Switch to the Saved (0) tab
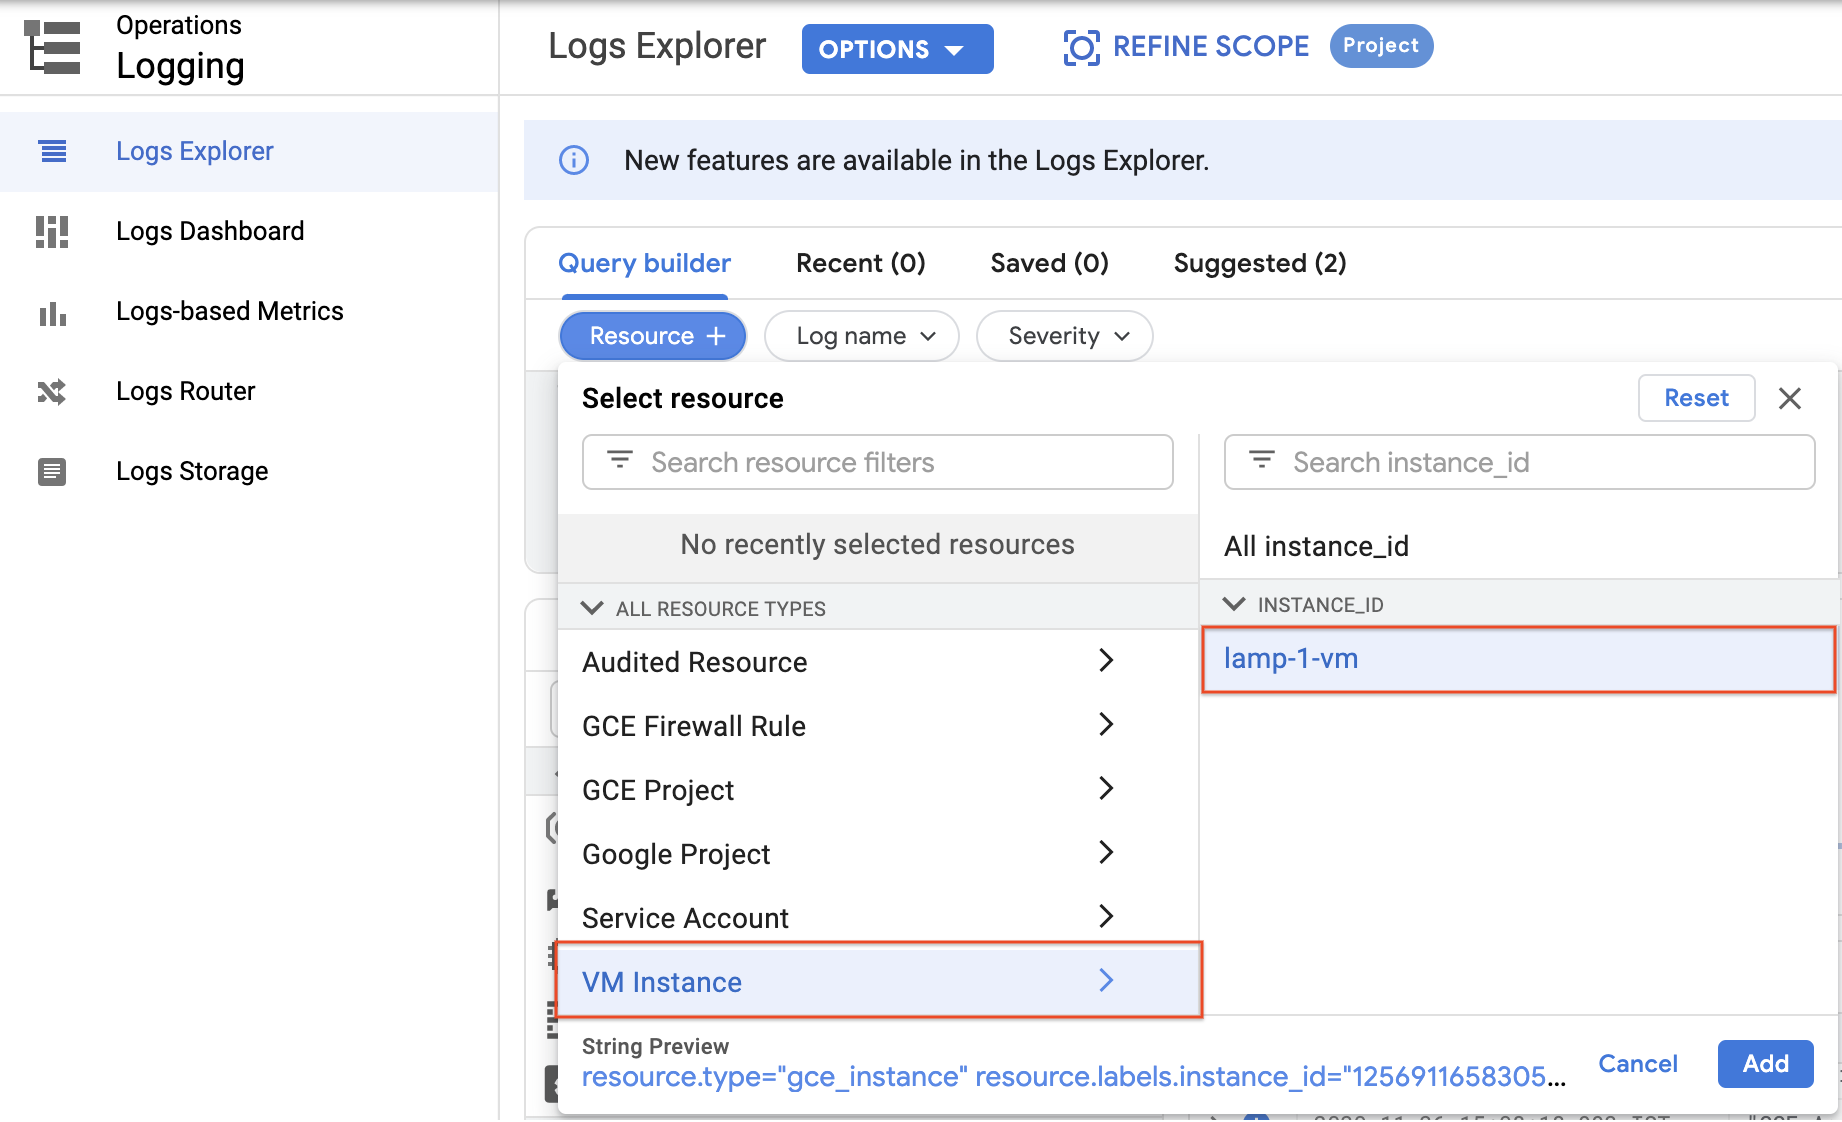 pyautogui.click(x=1049, y=263)
